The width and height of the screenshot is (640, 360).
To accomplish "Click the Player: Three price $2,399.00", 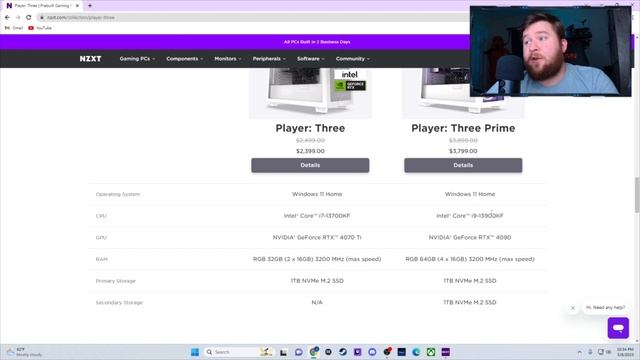I will click(310, 151).
